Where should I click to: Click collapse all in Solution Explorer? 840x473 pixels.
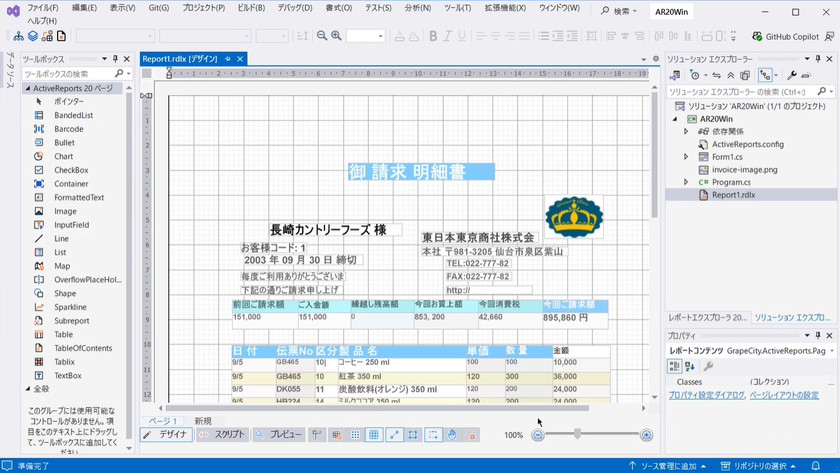730,75
